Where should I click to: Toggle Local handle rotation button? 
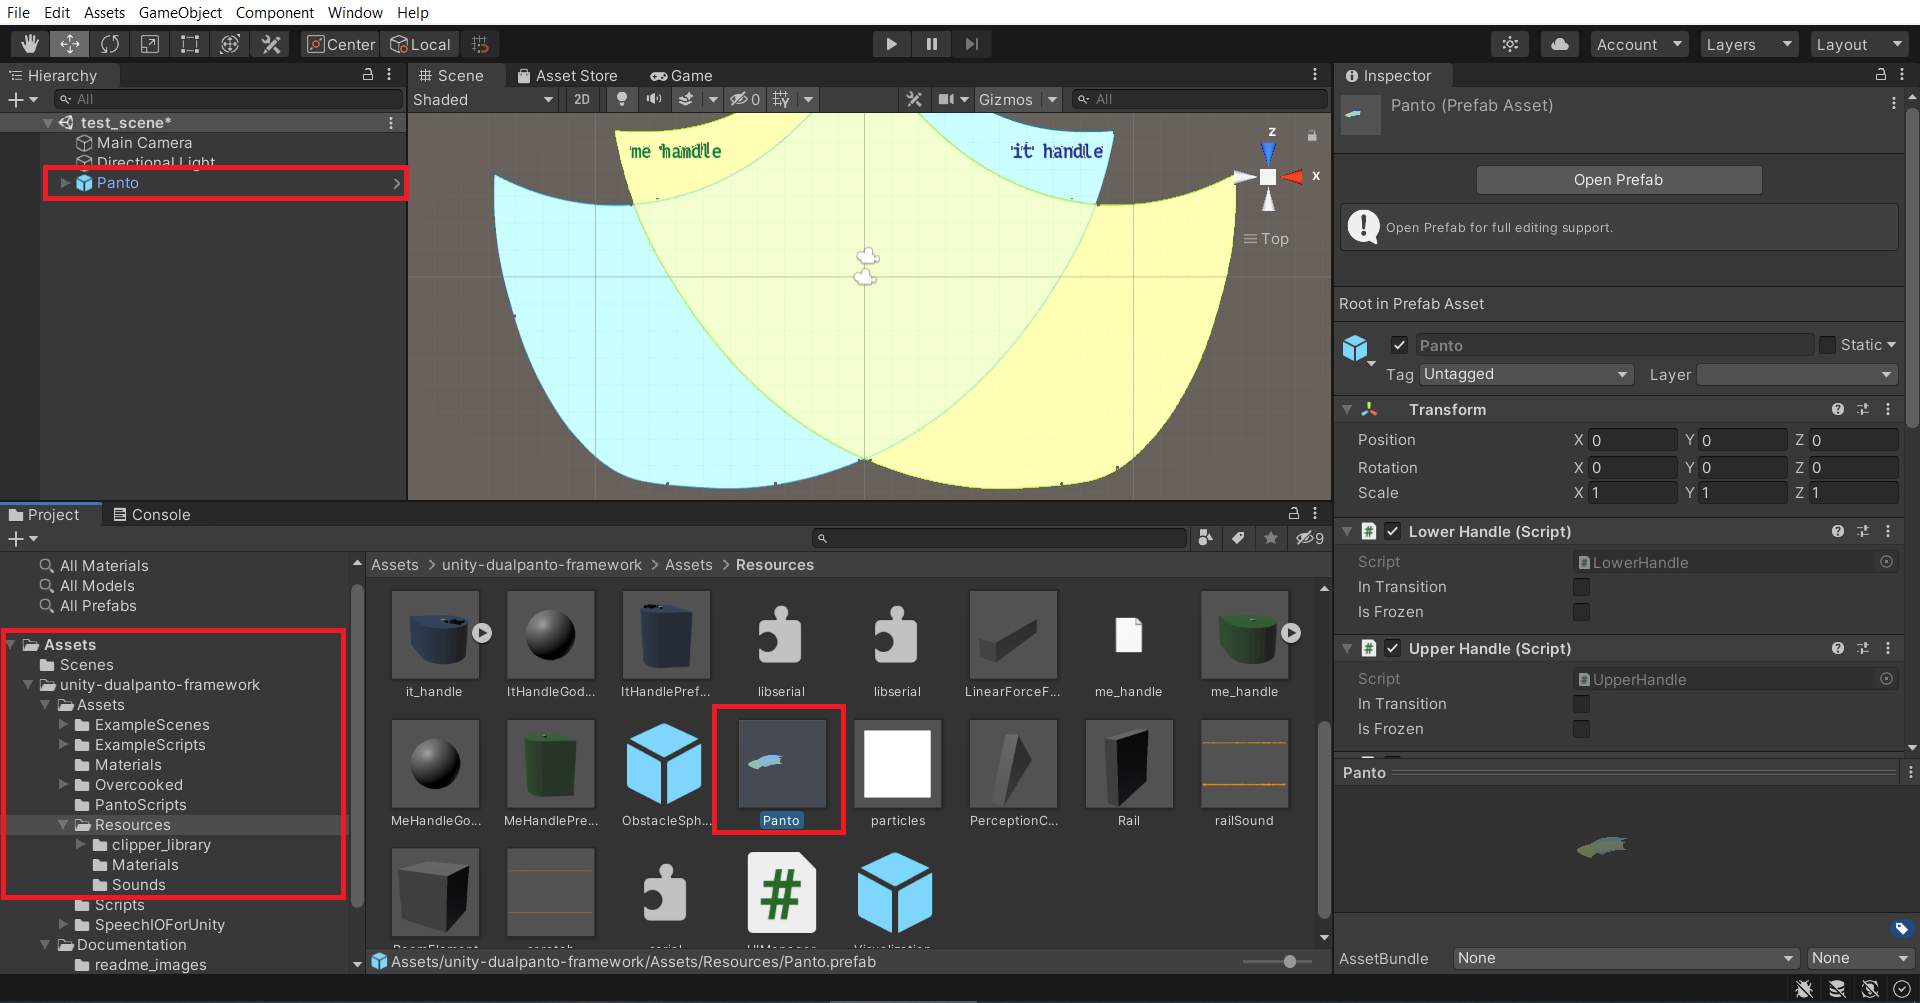420,44
